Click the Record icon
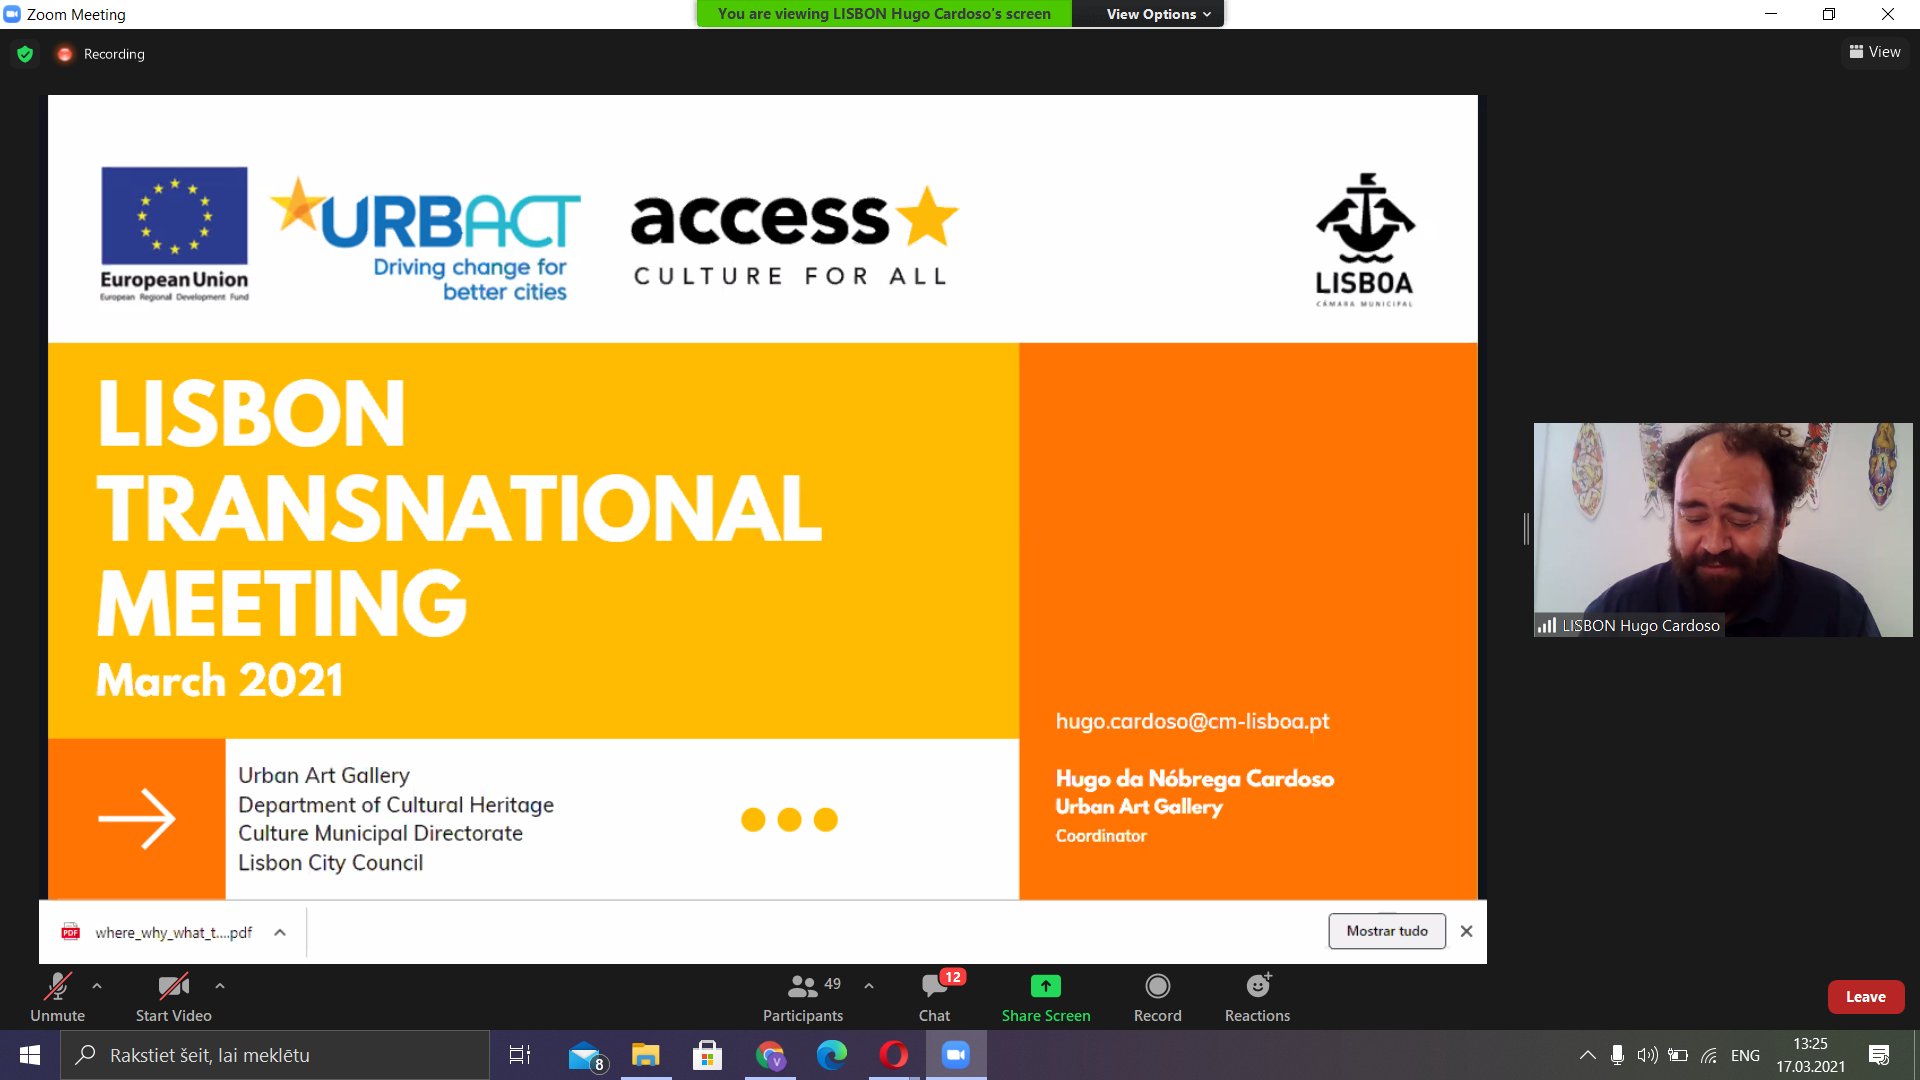 pyautogui.click(x=1157, y=987)
